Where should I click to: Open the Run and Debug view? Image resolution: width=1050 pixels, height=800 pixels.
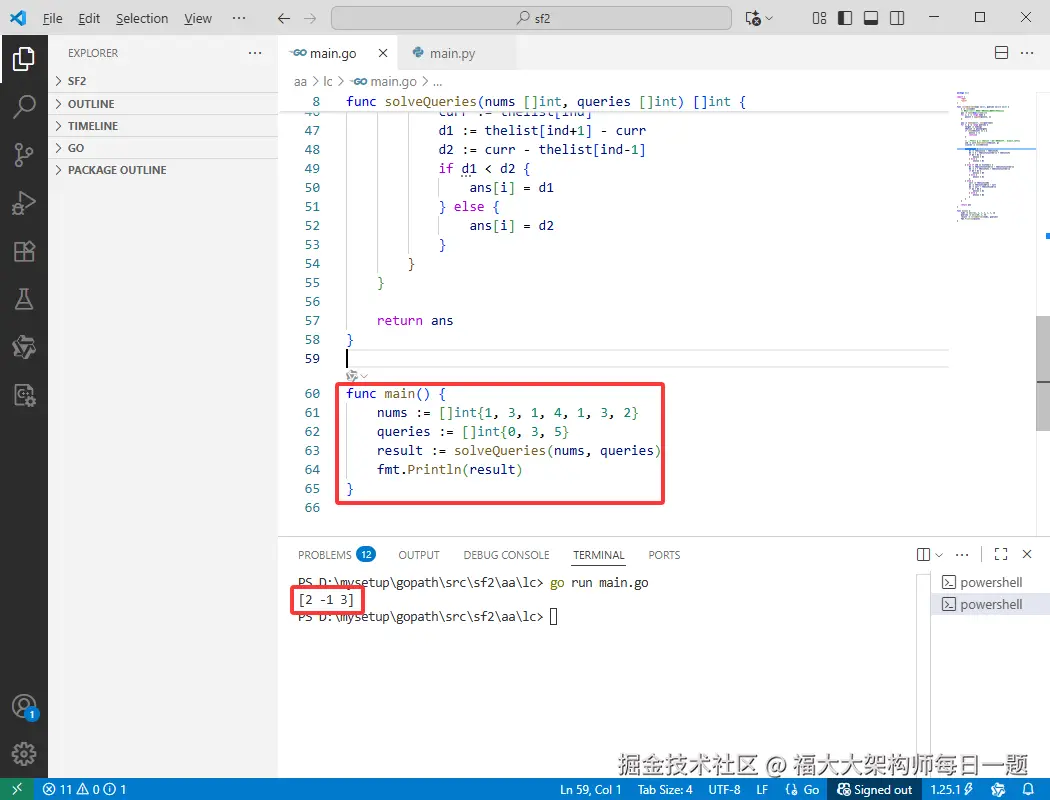23,203
